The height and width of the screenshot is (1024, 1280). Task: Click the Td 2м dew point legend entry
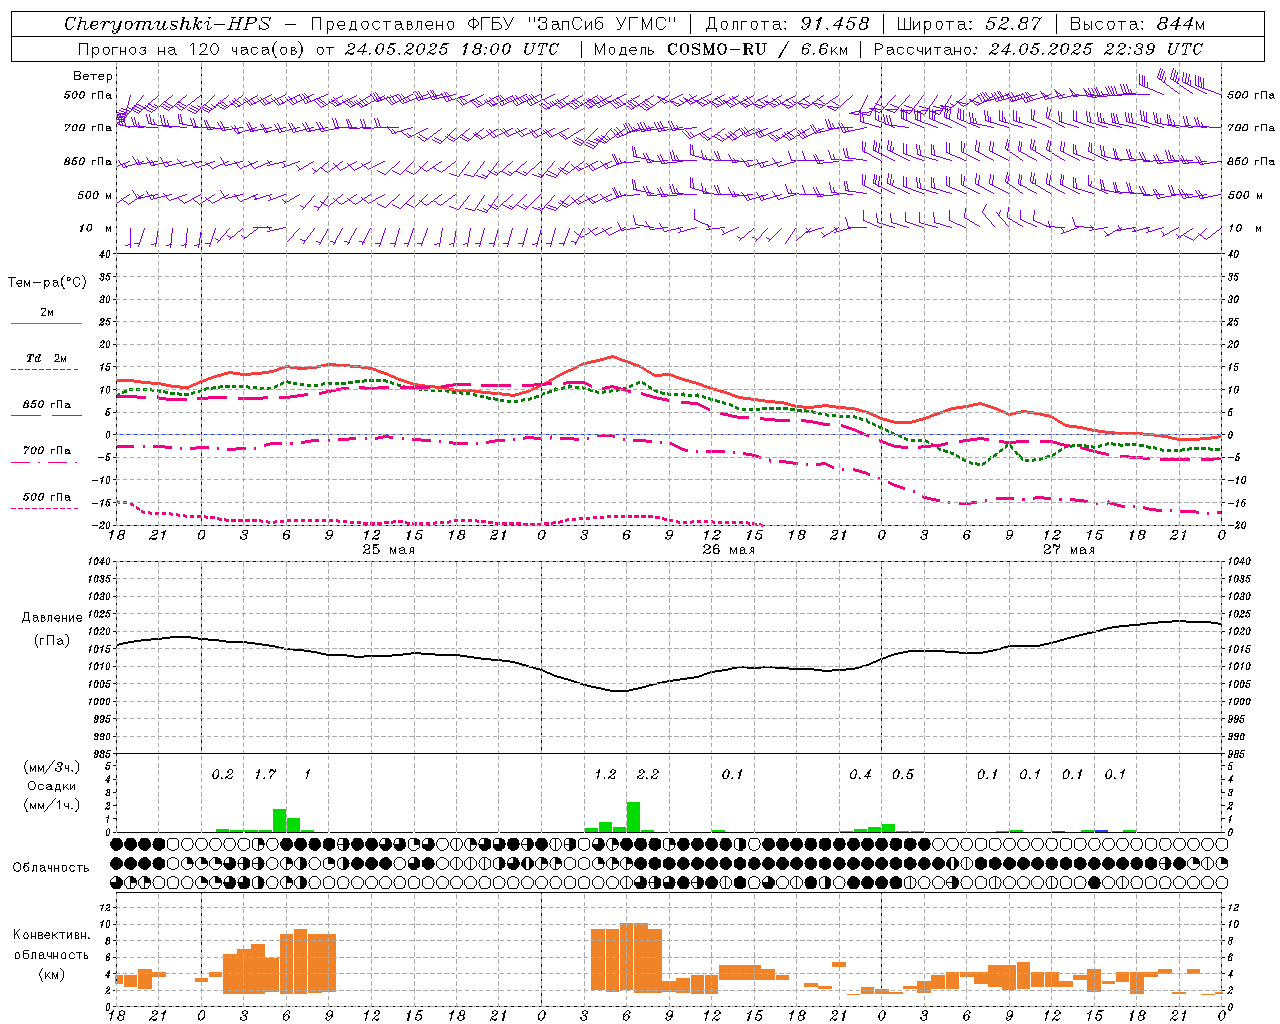point(47,358)
